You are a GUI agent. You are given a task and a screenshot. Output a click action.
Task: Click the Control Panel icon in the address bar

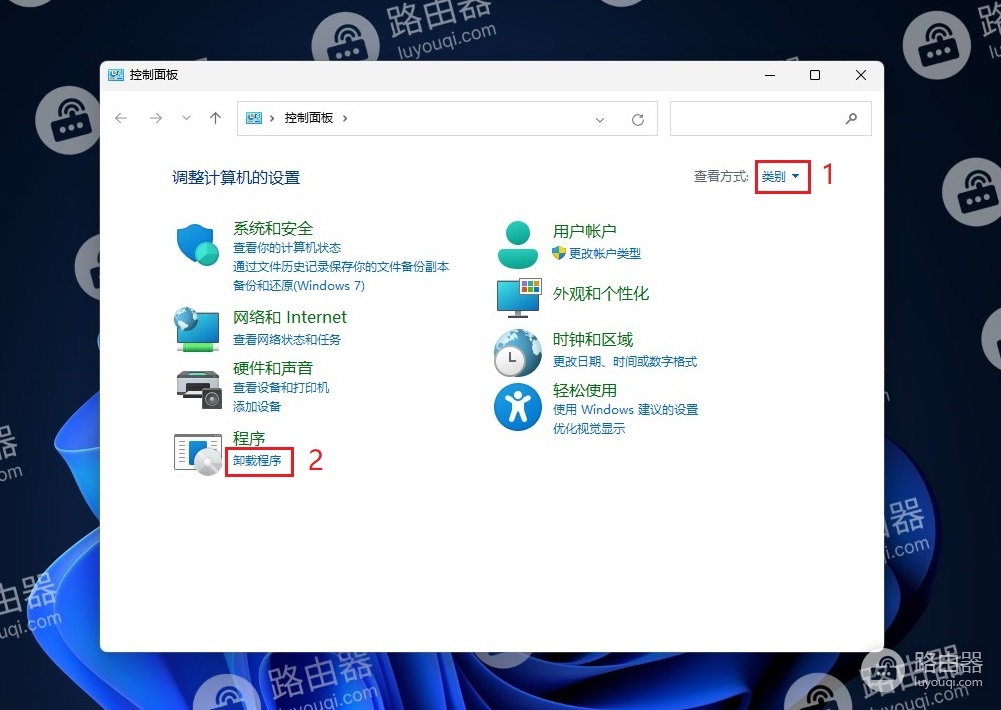click(x=254, y=118)
